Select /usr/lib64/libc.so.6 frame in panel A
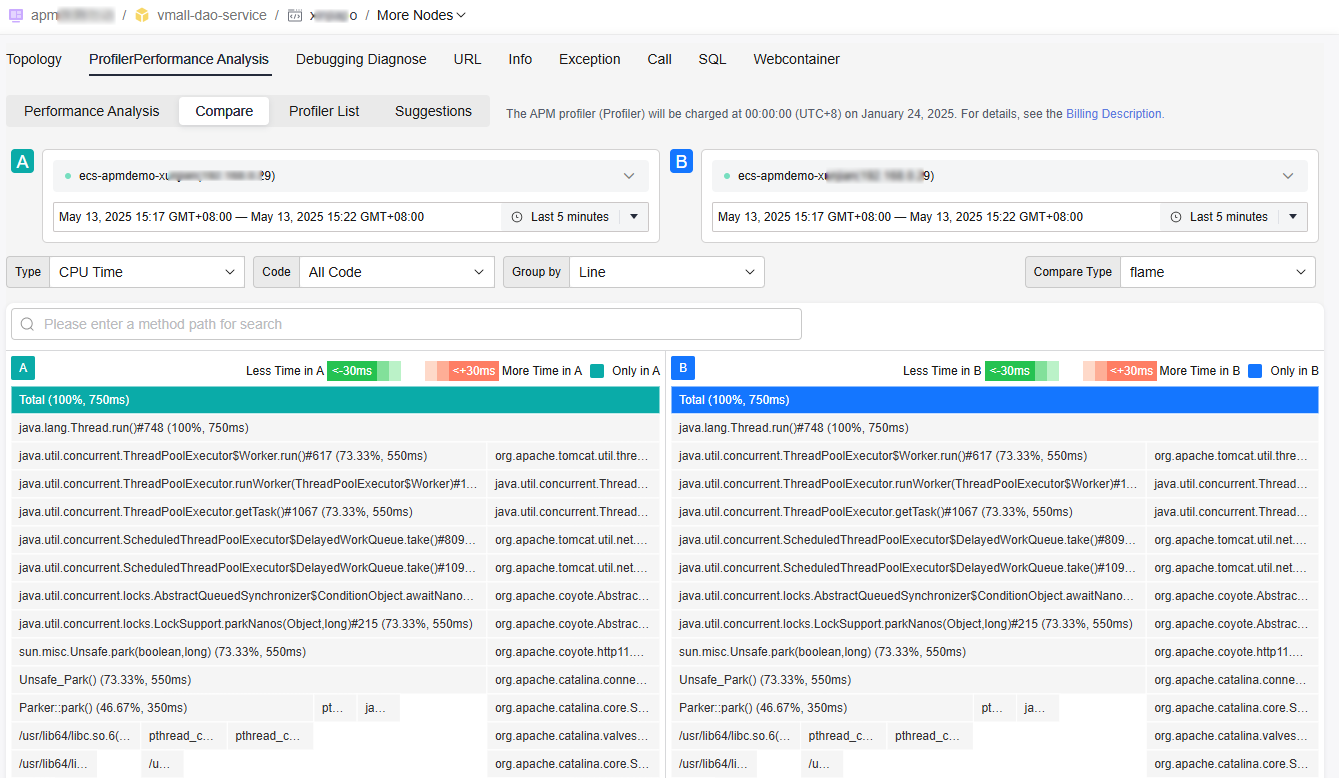This screenshot has height=778, width=1339. tap(75, 736)
